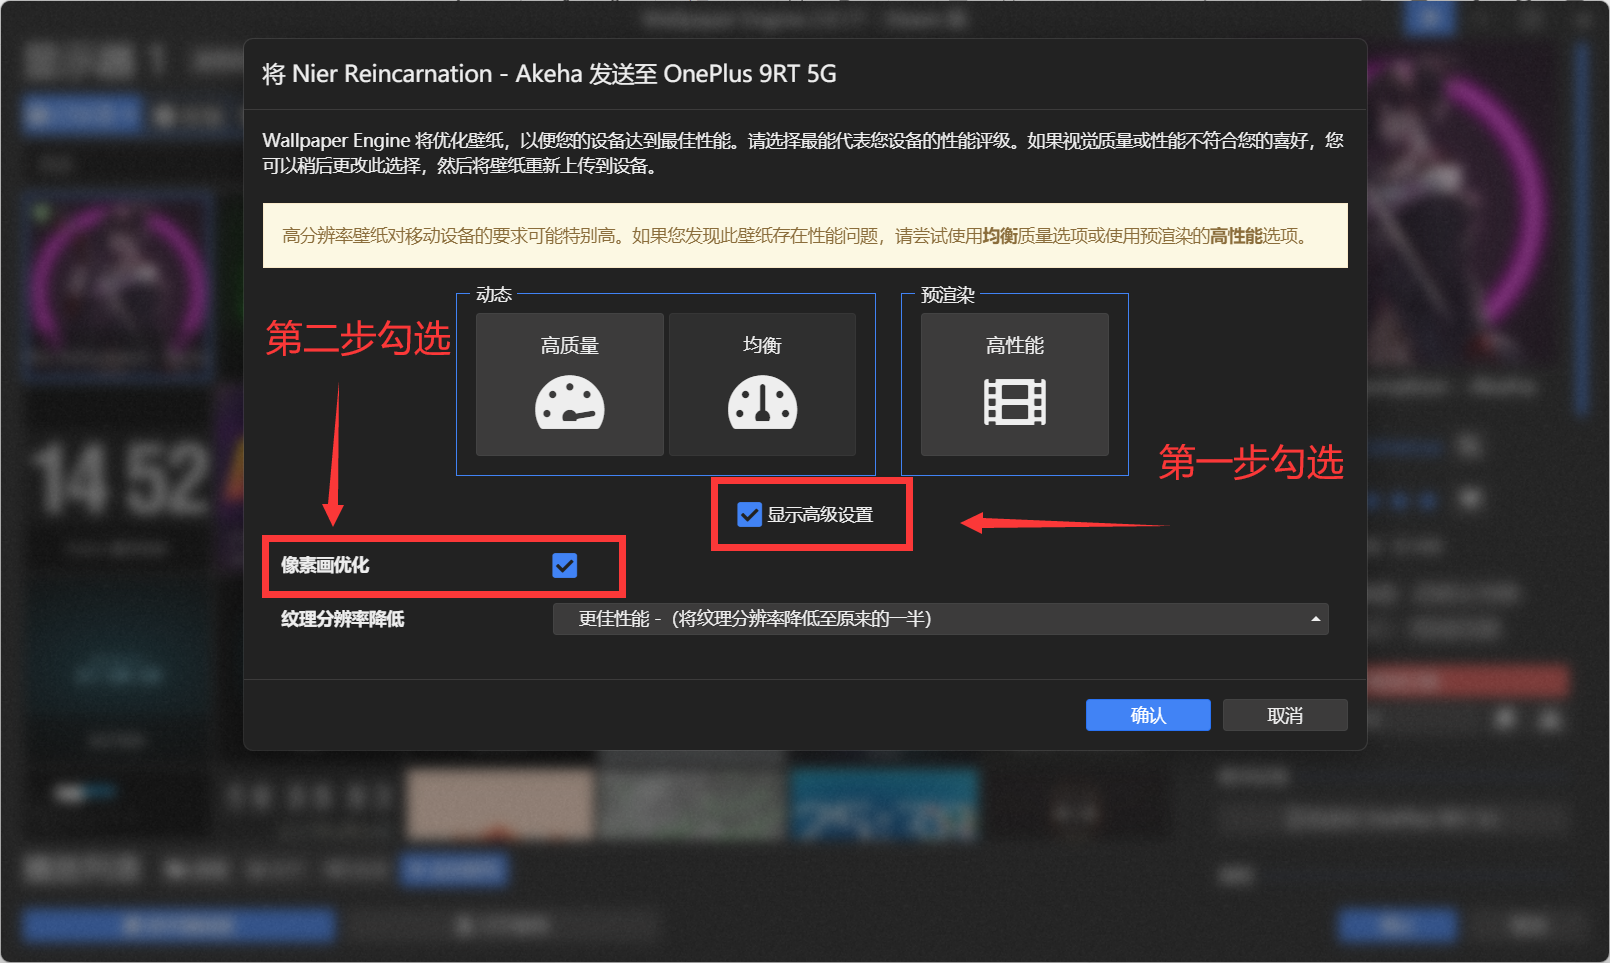This screenshot has width=1610, height=963.
Task: Click the 取消 button
Action: 1285,715
